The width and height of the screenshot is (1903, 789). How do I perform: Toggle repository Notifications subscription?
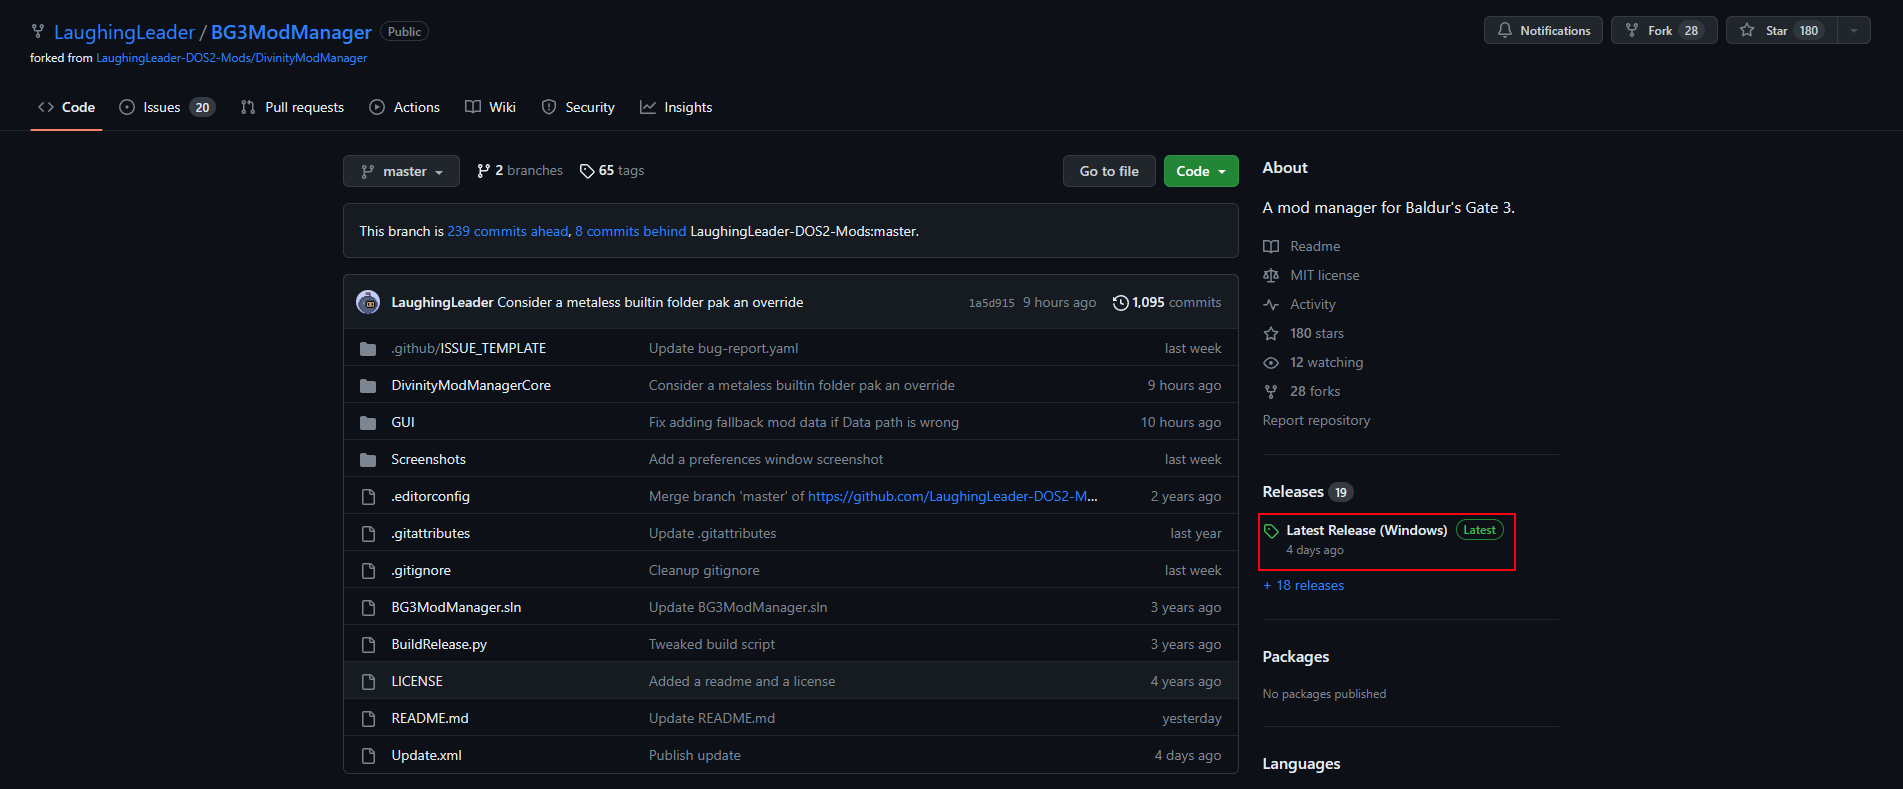point(1543,31)
